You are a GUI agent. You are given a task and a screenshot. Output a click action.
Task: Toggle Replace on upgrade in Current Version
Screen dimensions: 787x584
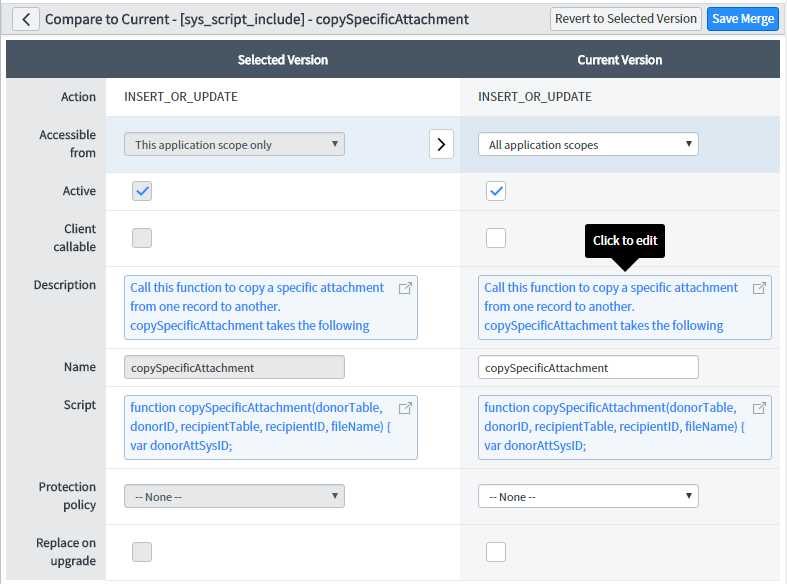[496, 552]
